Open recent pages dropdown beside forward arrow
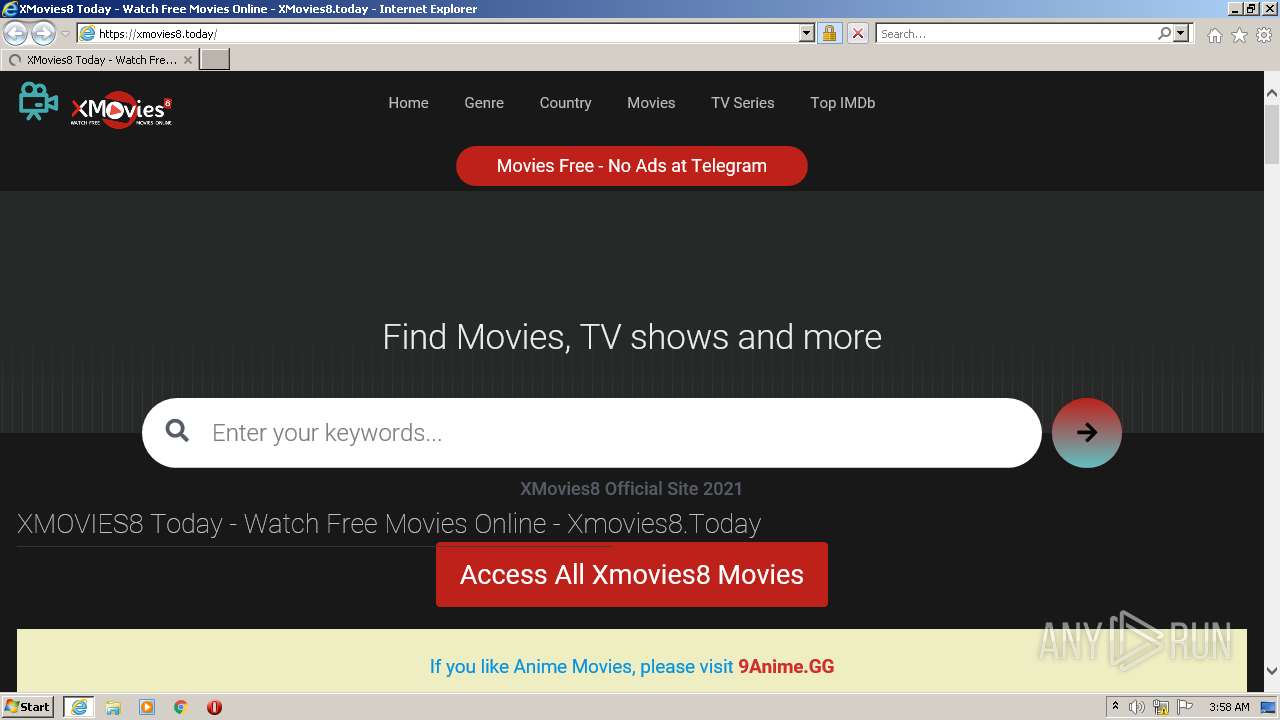1280x720 pixels. (x=65, y=34)
